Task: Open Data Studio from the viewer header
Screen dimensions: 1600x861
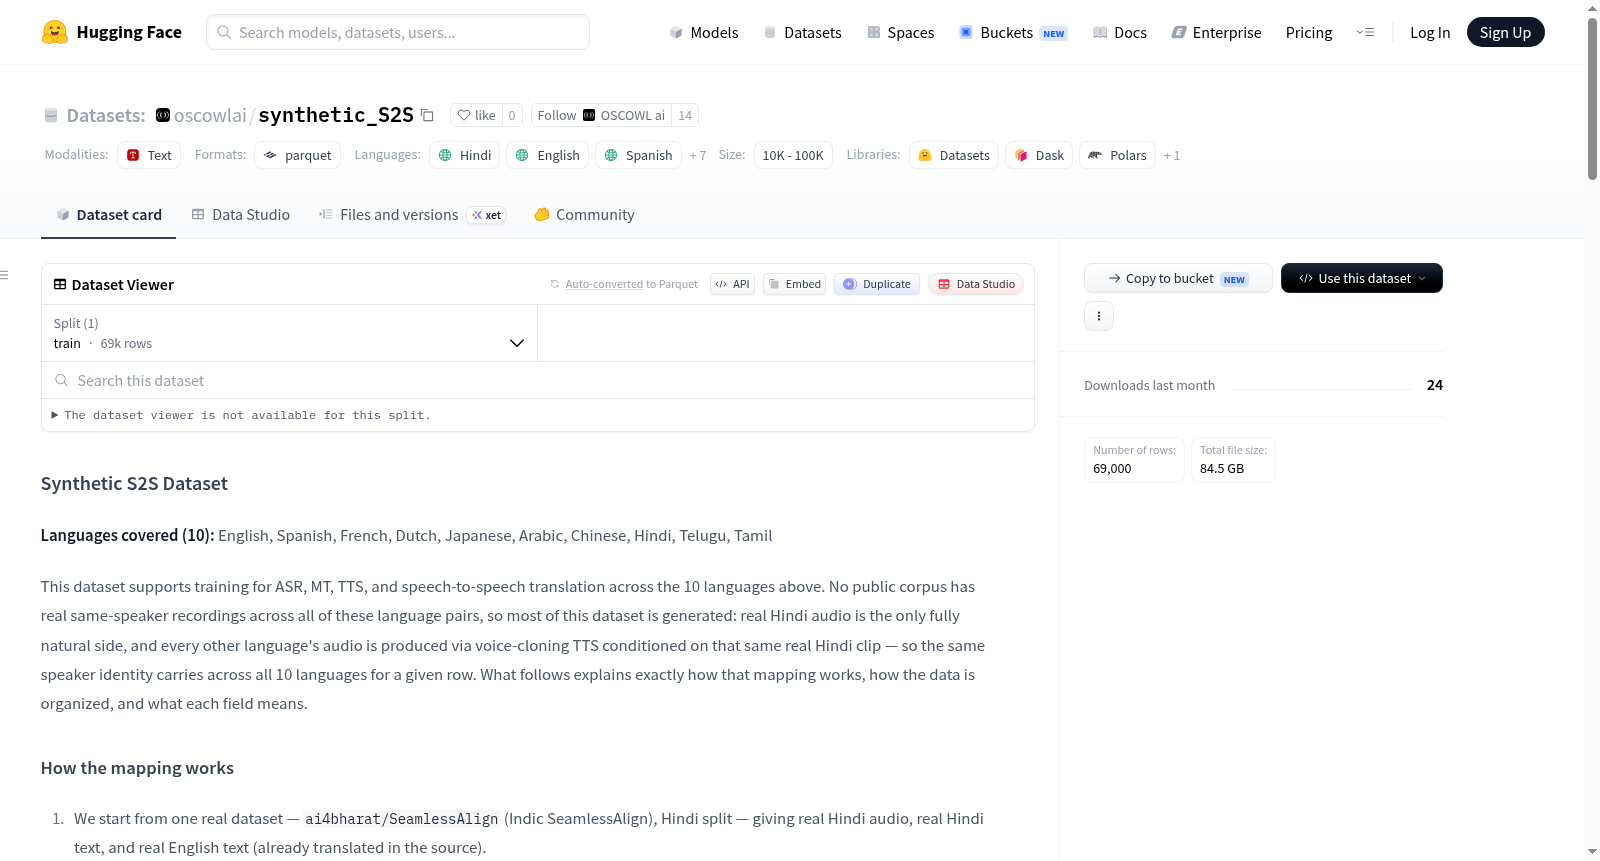Action: click(976, 284)
